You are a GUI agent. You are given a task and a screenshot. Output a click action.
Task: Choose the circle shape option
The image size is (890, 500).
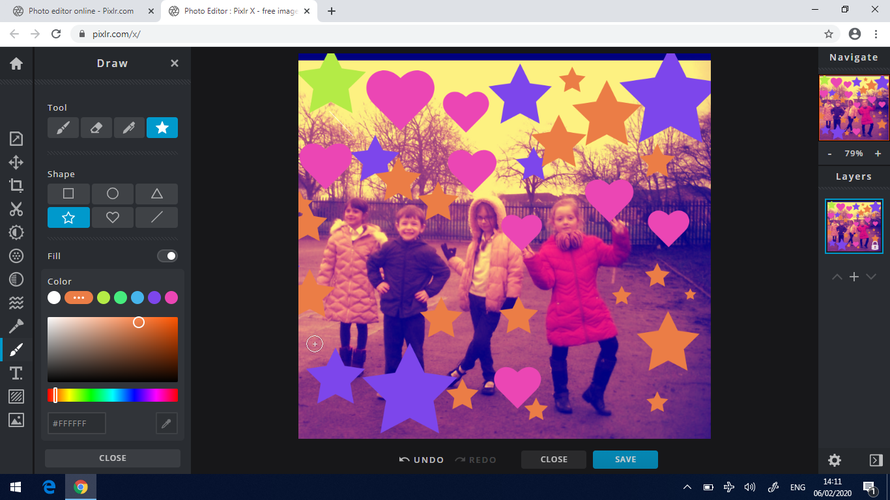pos(113,194)
